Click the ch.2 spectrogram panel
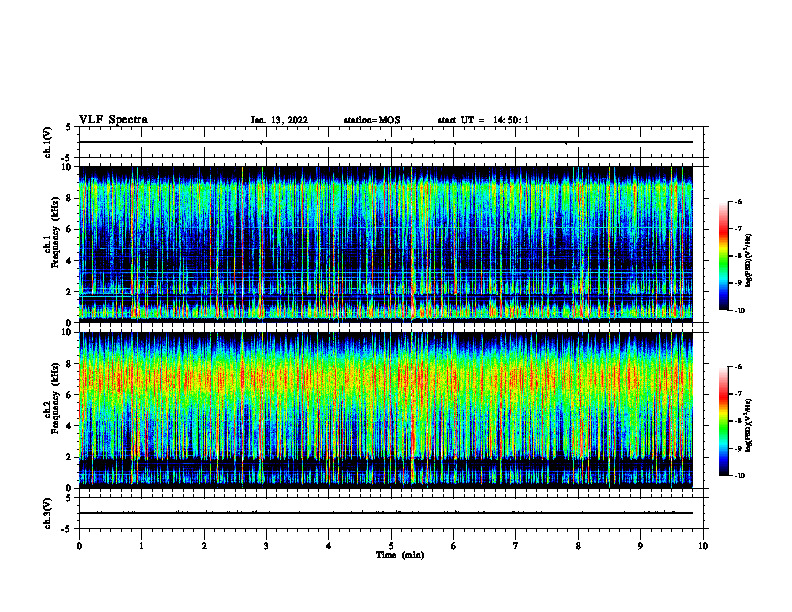This screenshot has height=612, width=792. click(385, 410)
